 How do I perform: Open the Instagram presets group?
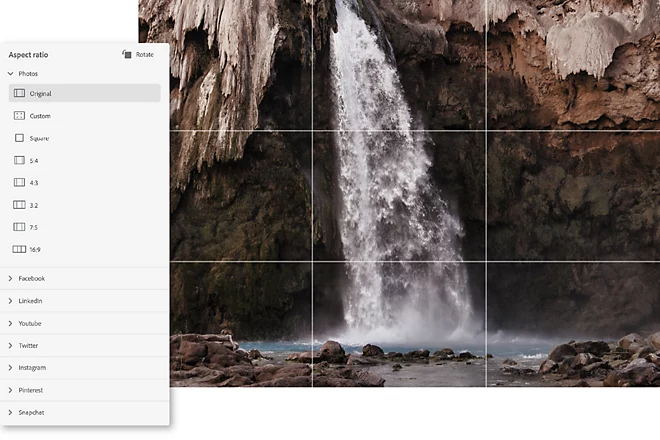pos(84,368)
